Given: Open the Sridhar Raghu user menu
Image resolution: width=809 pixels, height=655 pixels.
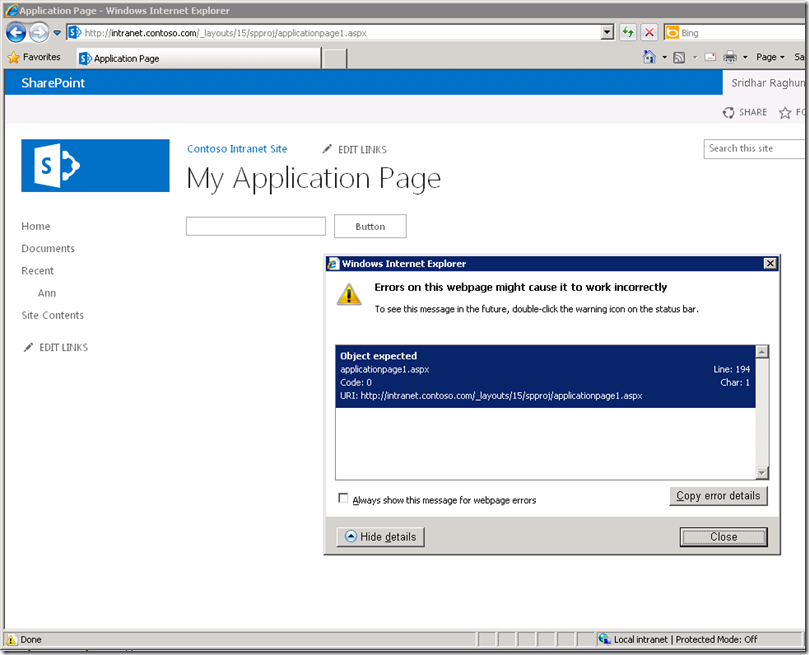Looking at the screenshot, I should click(x=767, y=83).
